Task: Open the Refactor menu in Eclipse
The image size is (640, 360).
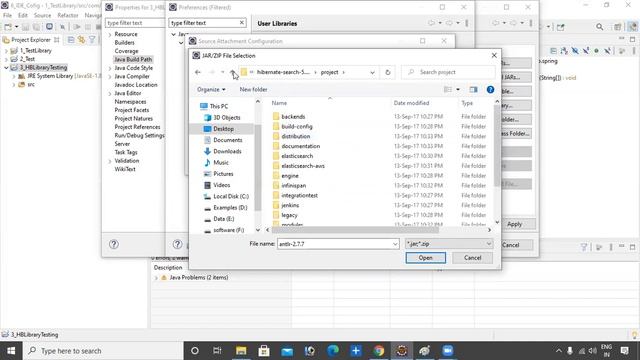Action: tap(68, 16)
